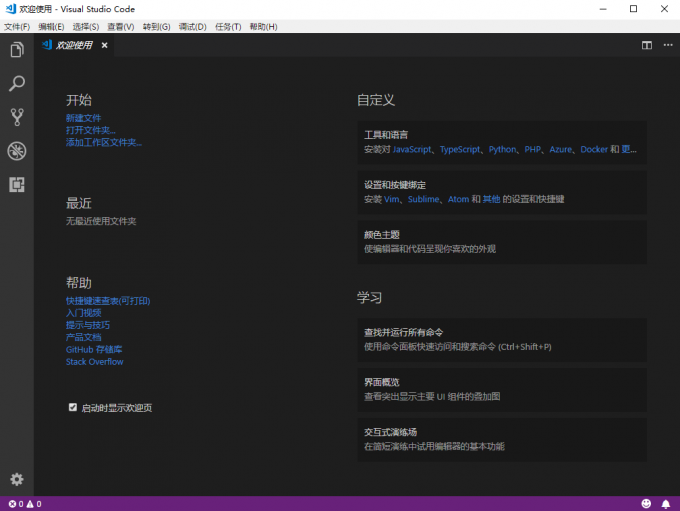The width and height of the screenshot is (680, 511).
Task: Click the errors count in status bar
Action: coord(16,504)
